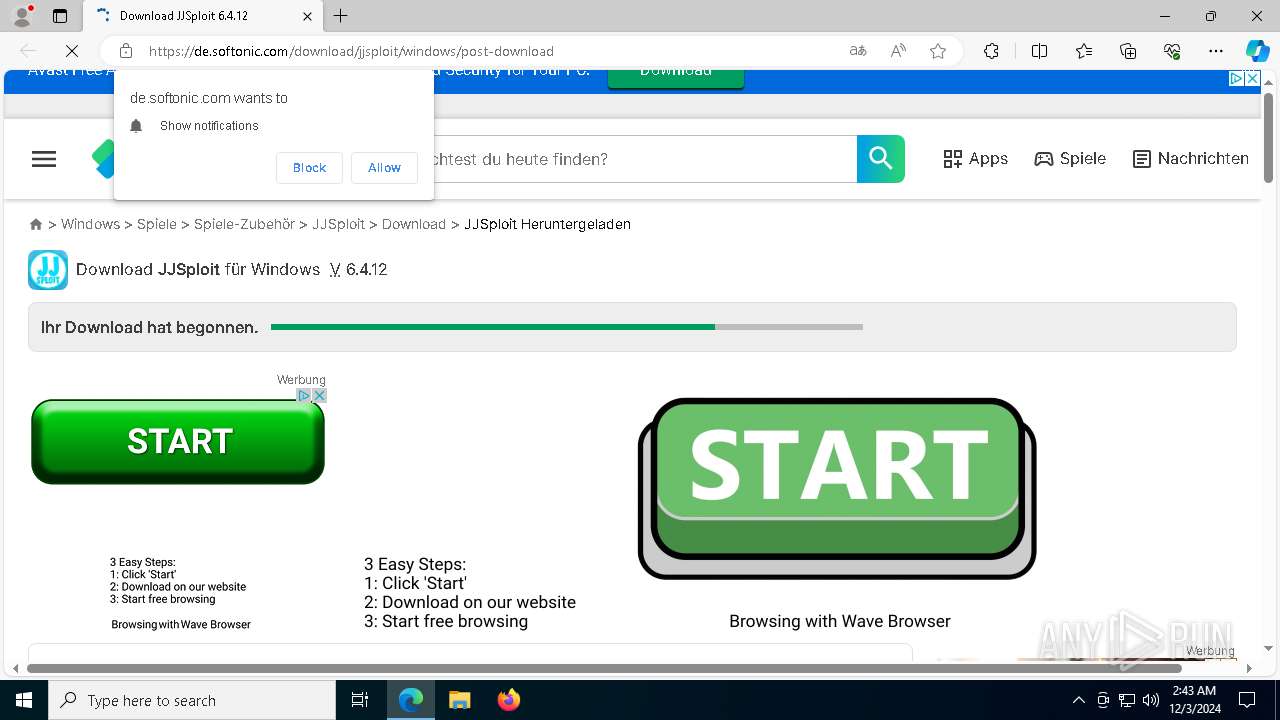Open Microsoft Edge from taskbar
The image size is (1280, 720).
[x=411, y=700]
